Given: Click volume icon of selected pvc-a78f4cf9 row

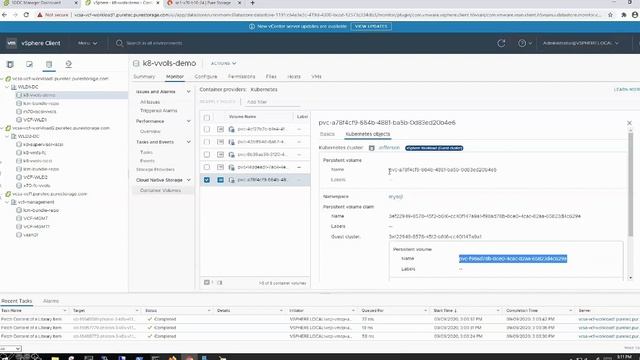Looking at the screenshot, I should pyautogui.click(x=231, y=180).
